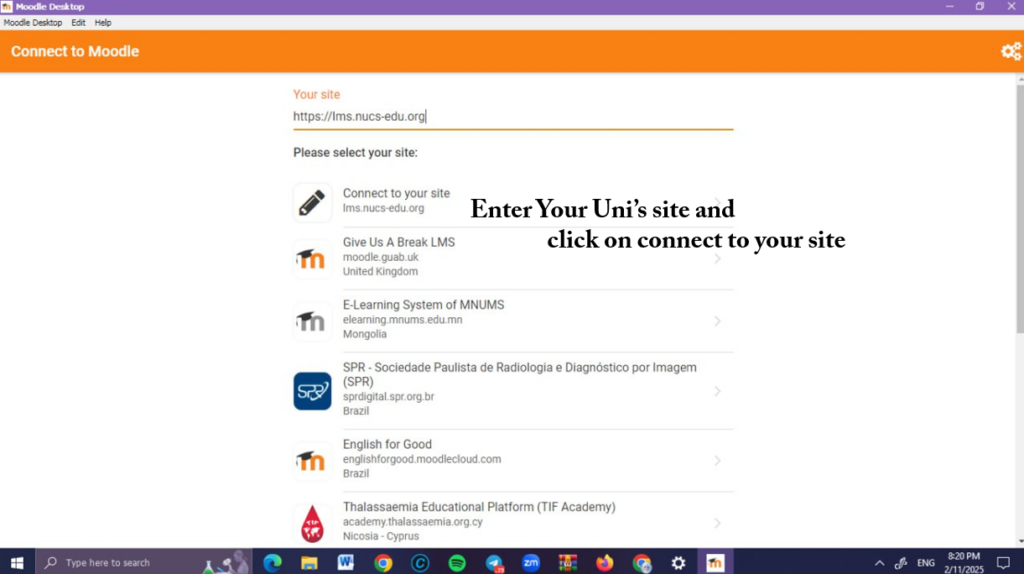Screen dimensions: 1024x574
Task: Open chevron for Thalassaemia Educational Platform
Action: click(x=717, y=523)
